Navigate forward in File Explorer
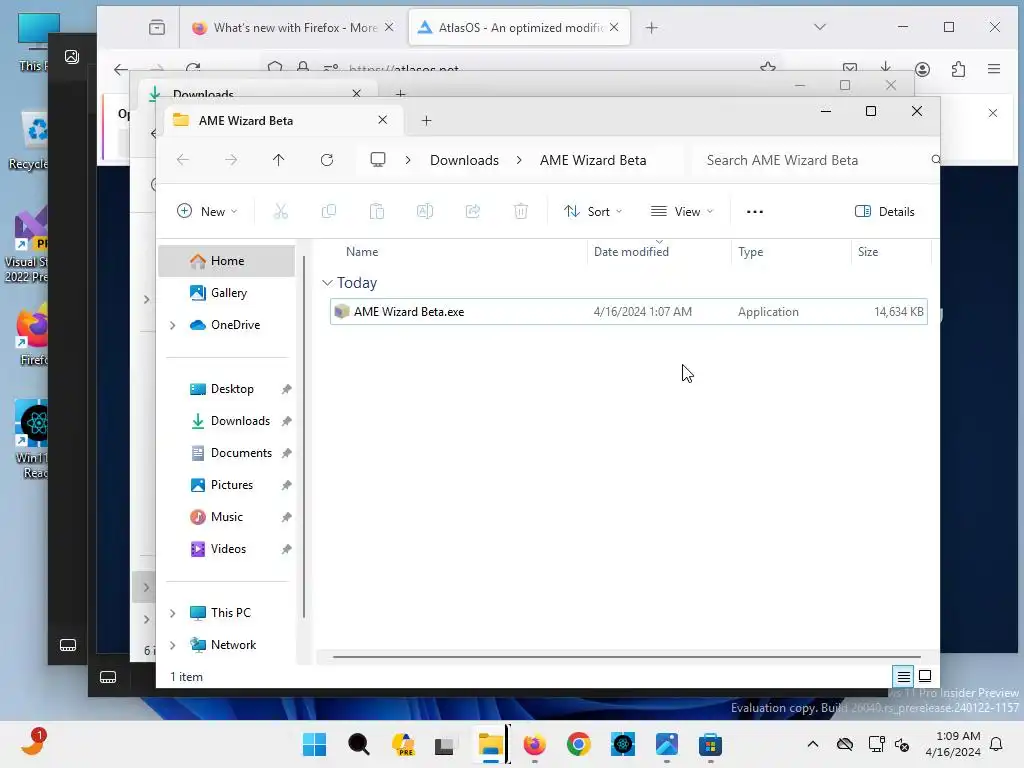 231,160
